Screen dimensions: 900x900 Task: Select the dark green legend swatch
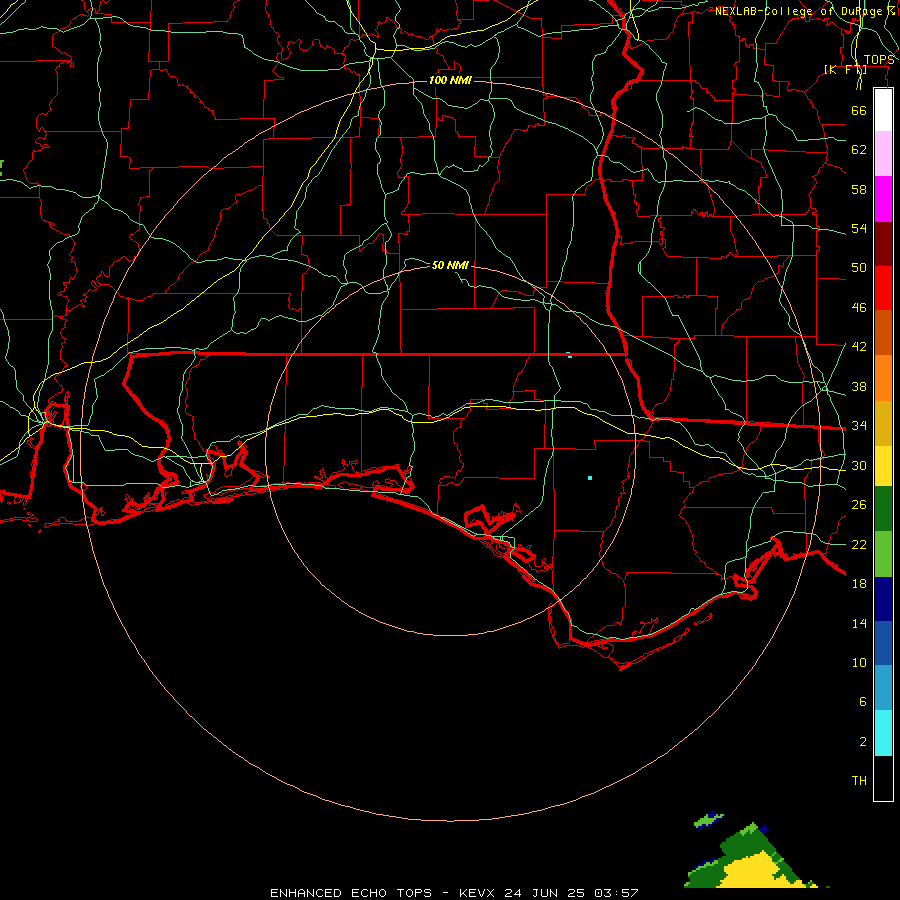tap(883, 509)
